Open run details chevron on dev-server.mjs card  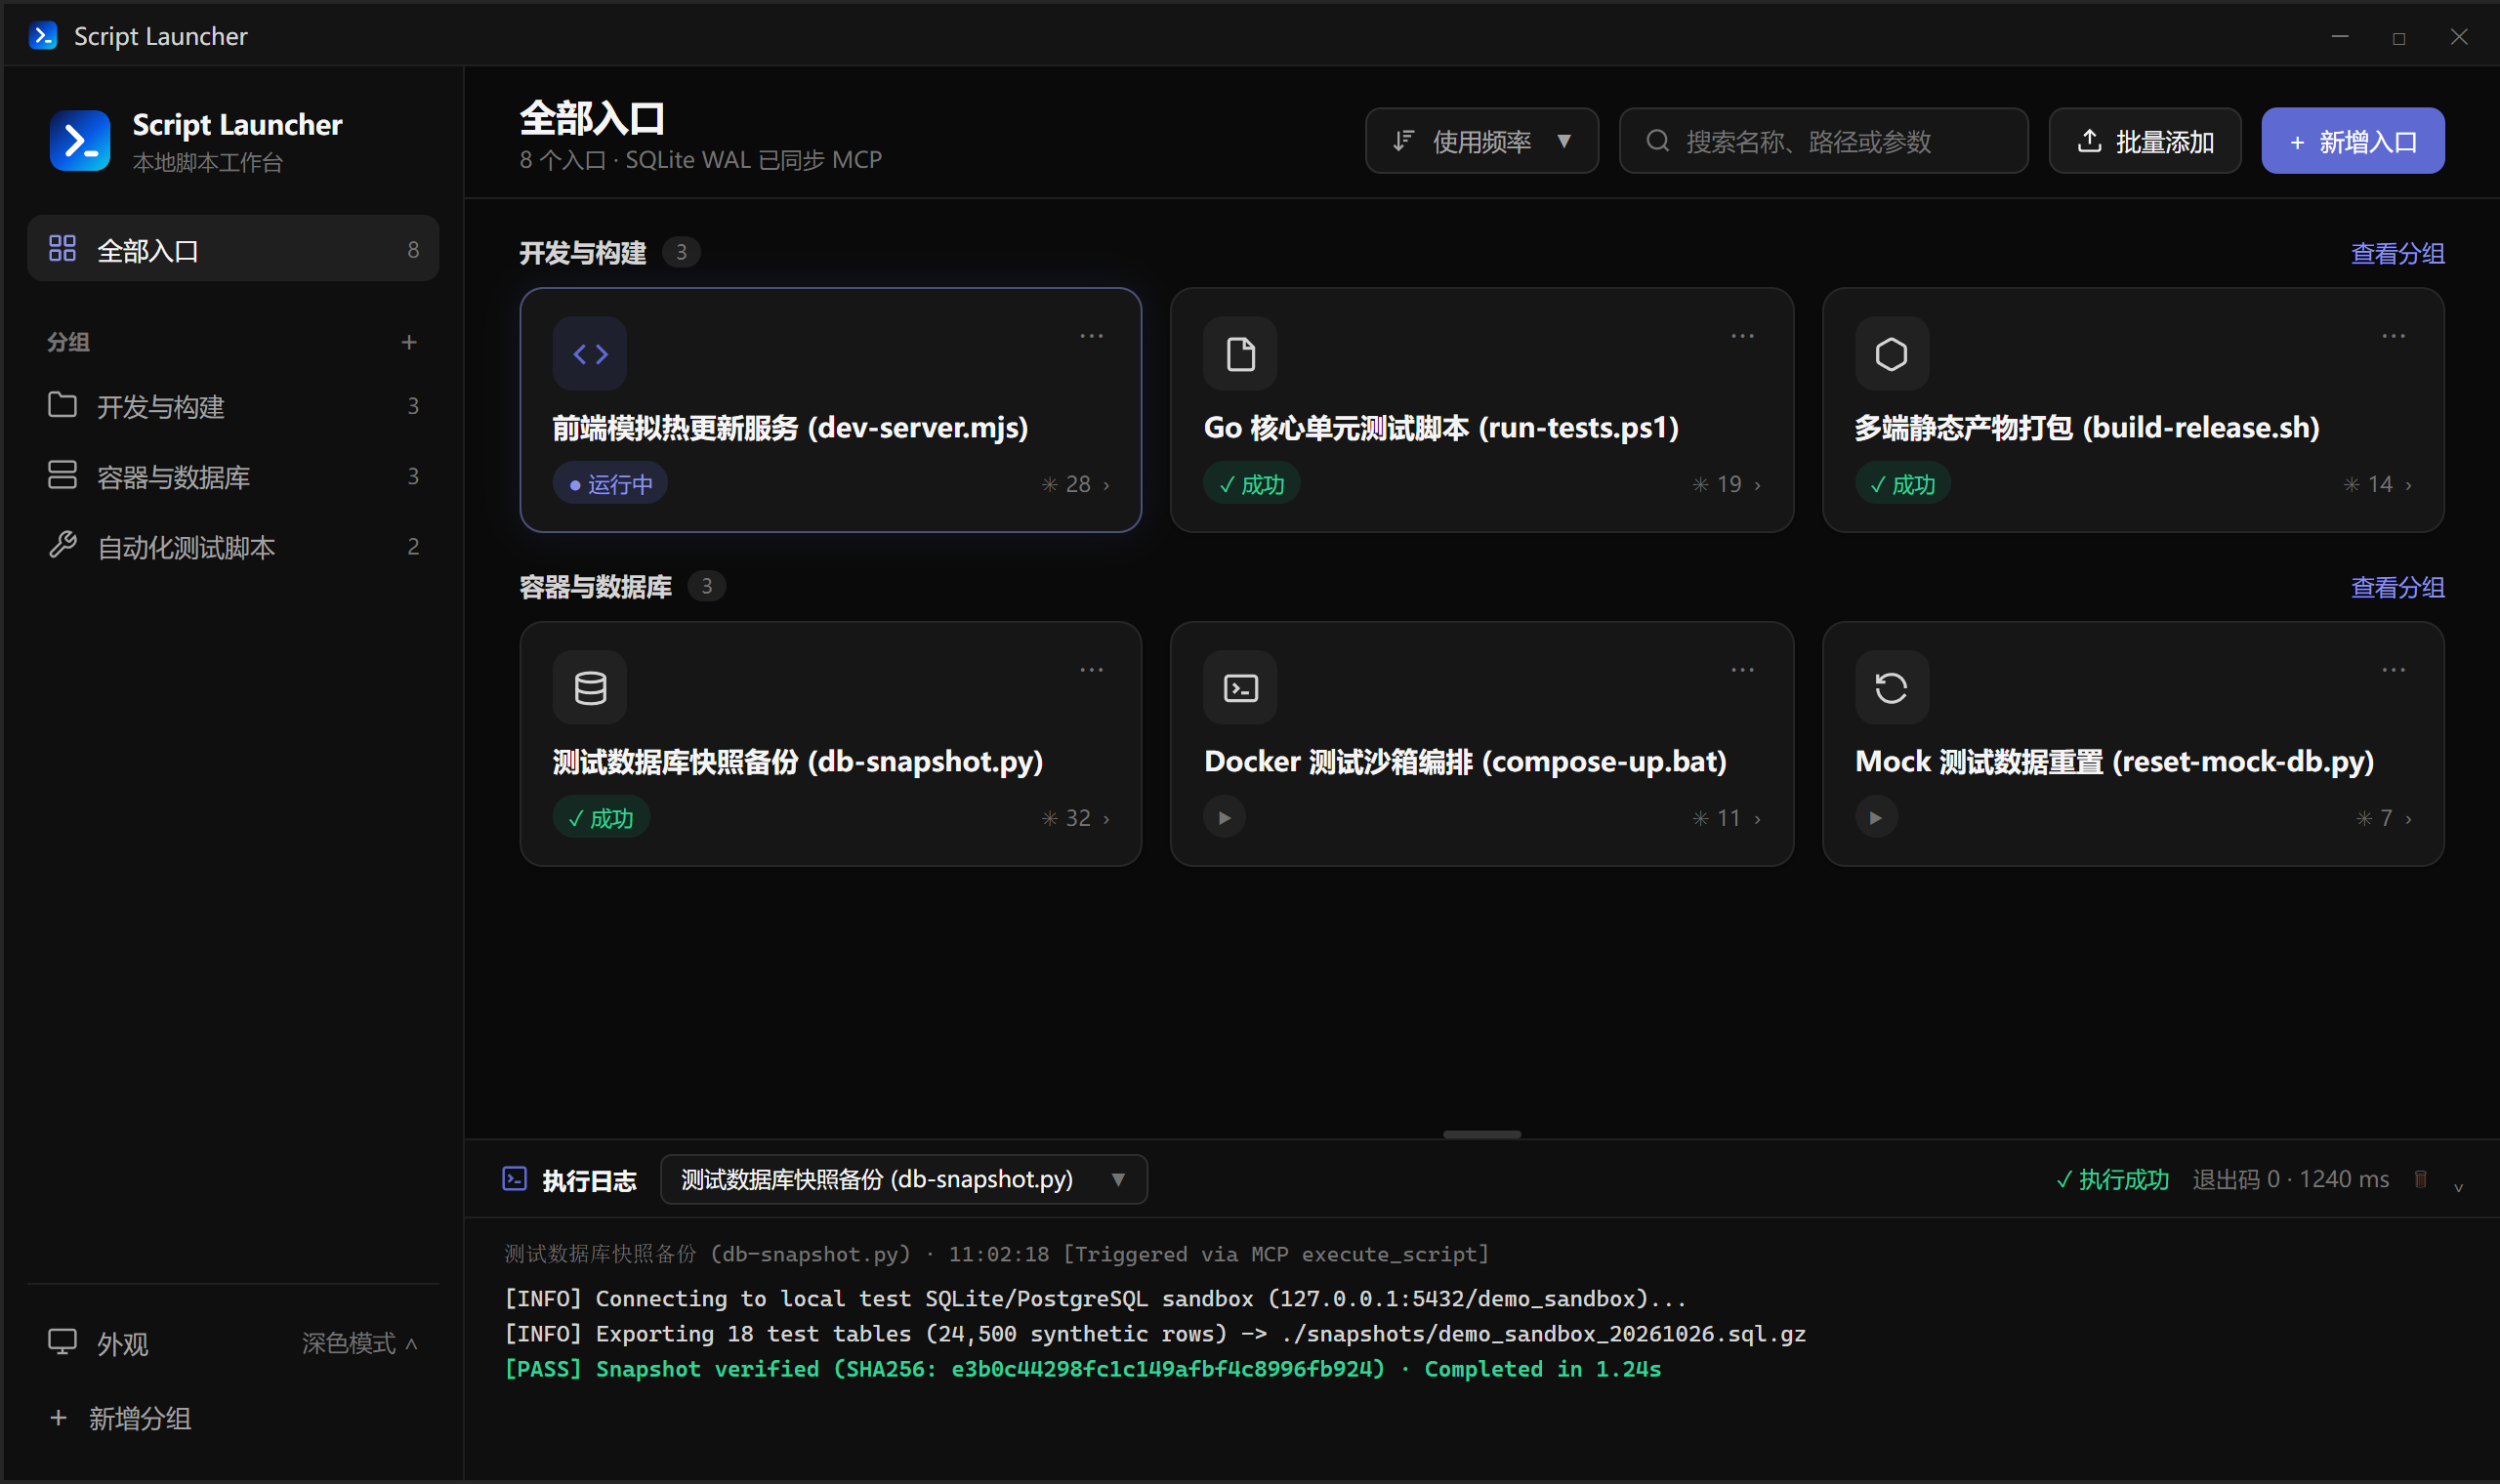(1107, 485)
